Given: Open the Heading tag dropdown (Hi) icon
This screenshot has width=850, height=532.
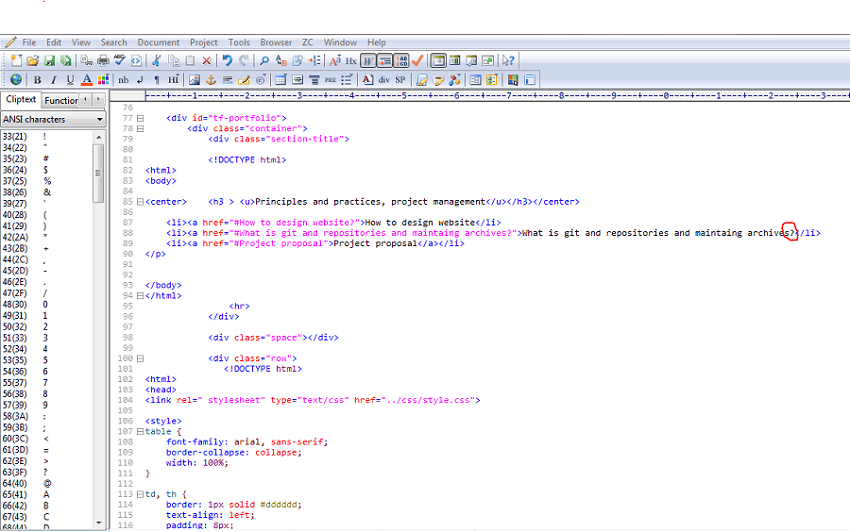Looking at the screenshot, I should coord(173,80).
